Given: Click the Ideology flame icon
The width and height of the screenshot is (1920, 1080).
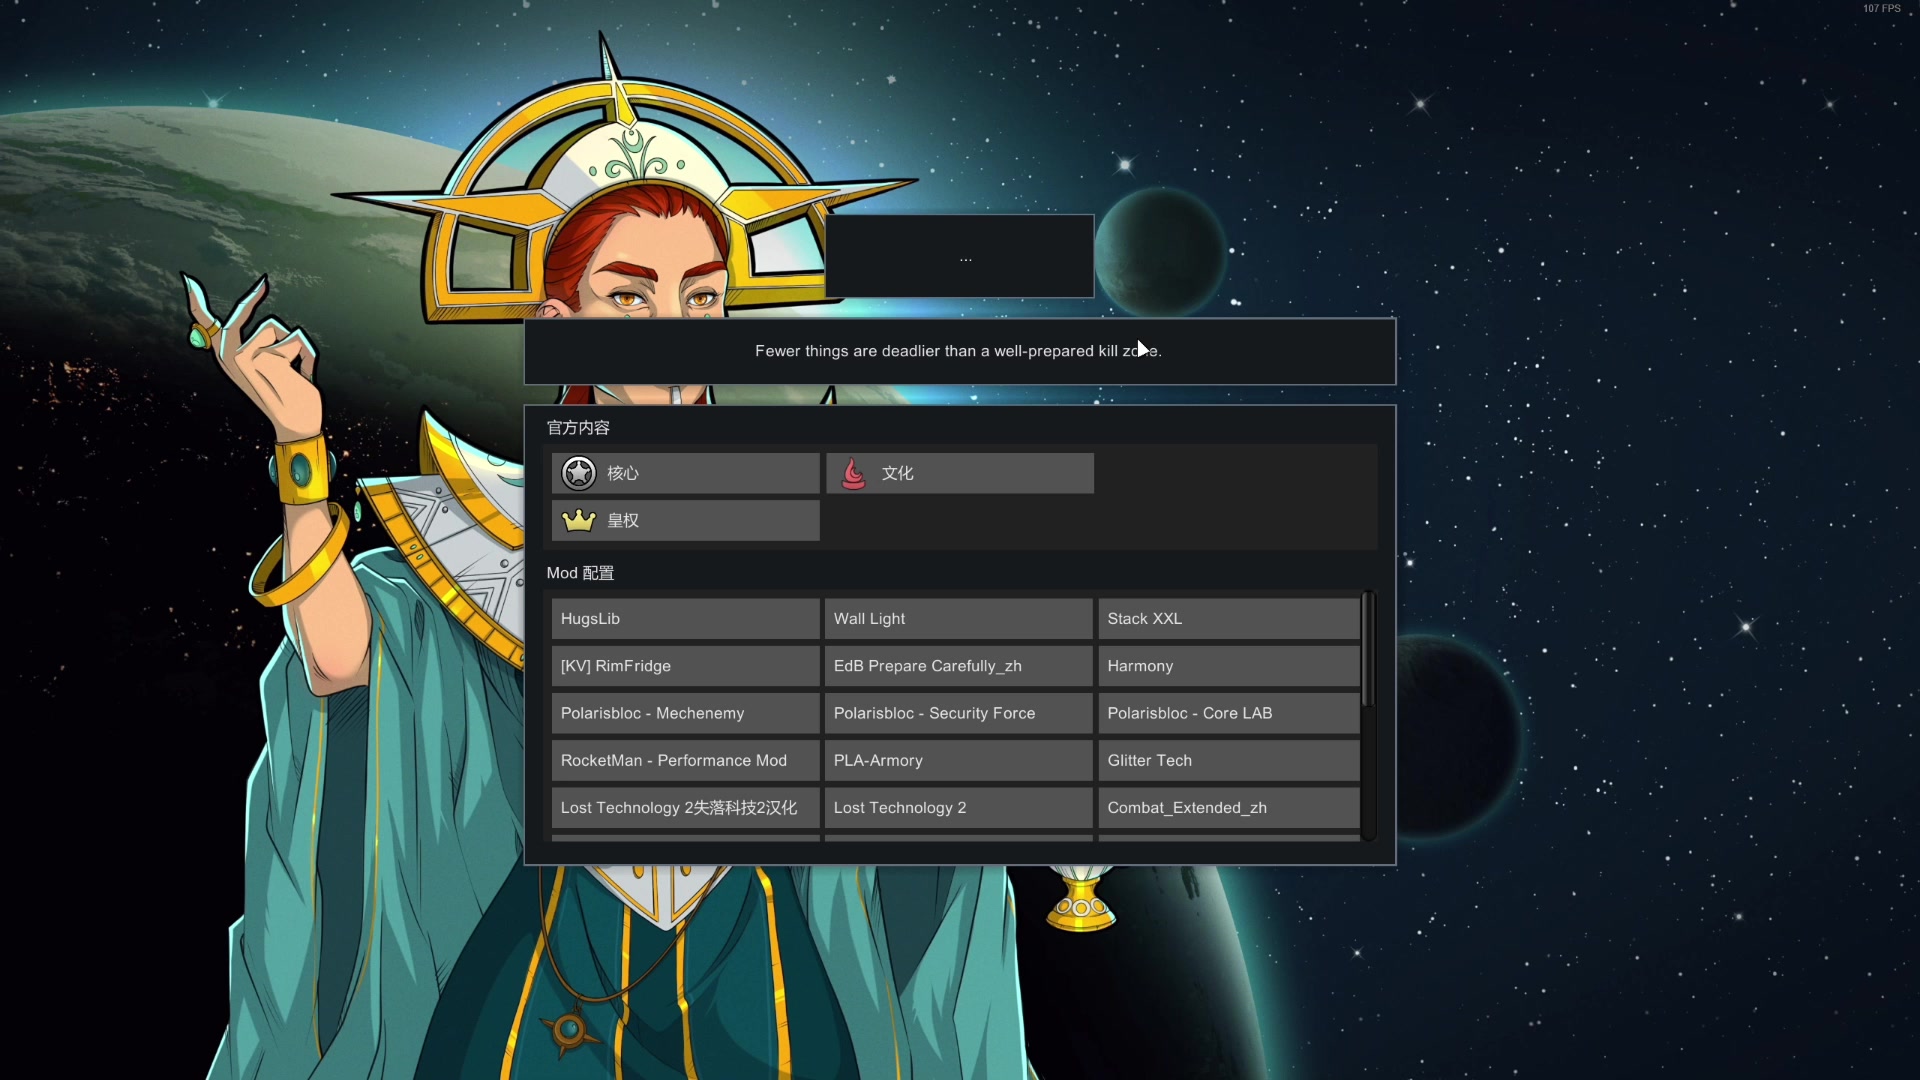Looking at the screenshot, I should tap(853, 473).
